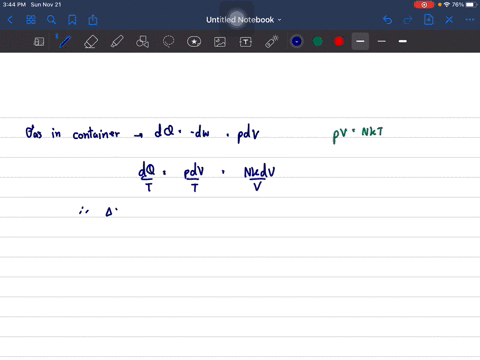Viewport: 480px width, 360px height.
Task: Choose the red pen color
Action: [339, 41]
